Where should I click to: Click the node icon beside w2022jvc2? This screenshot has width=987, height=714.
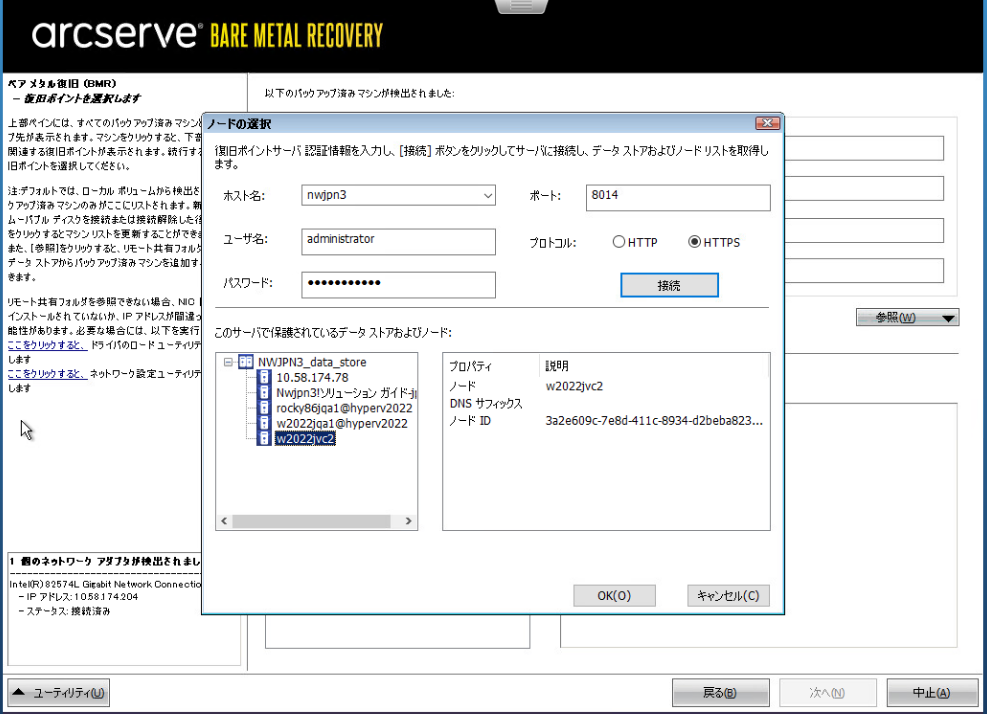264,438
